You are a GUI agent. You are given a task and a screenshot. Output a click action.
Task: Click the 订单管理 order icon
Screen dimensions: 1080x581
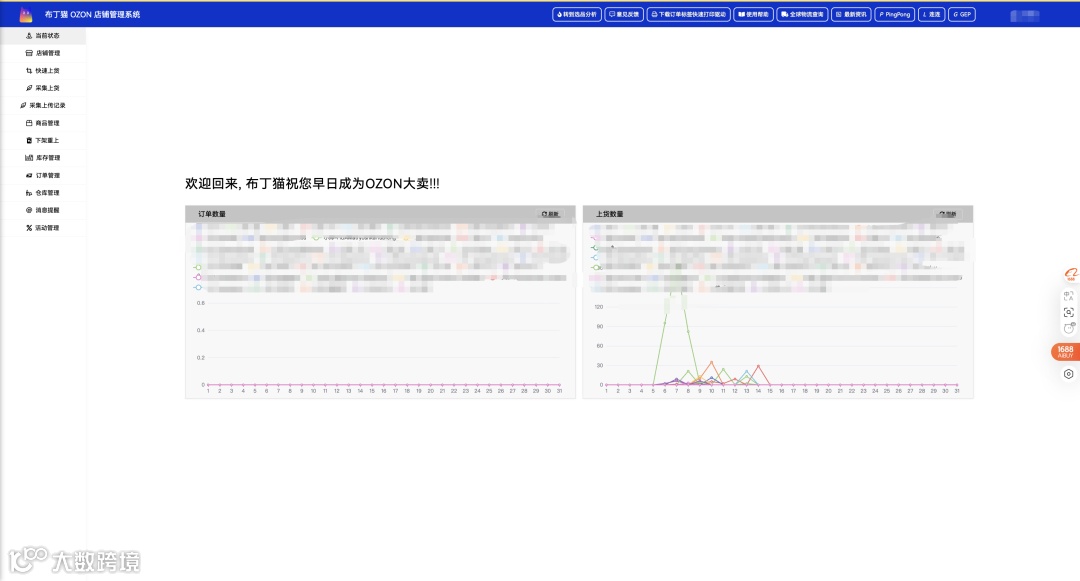coord(29,176)
